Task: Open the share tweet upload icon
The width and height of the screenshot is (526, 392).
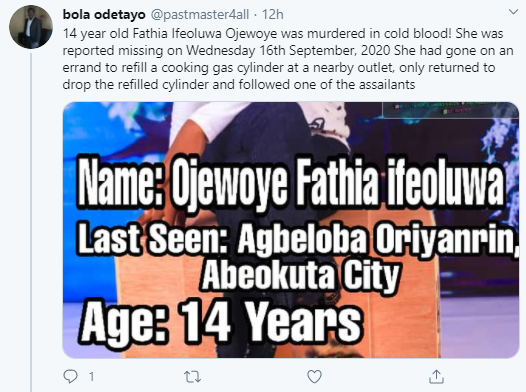Action: pos(436,377)
